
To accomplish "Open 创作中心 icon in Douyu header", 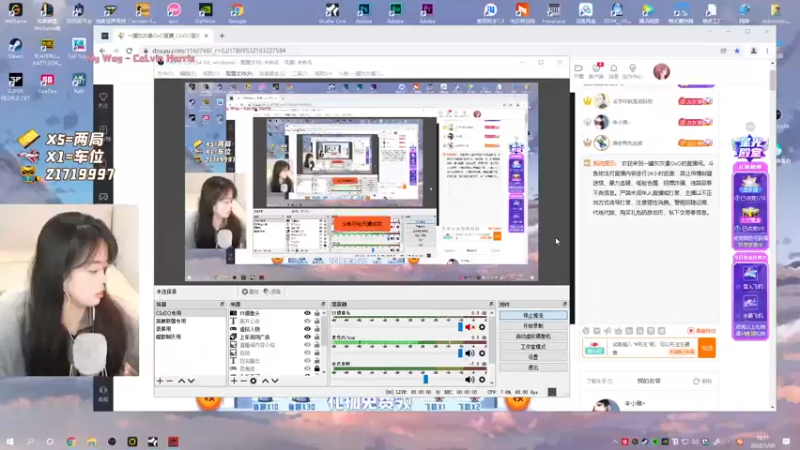I will pos(633,71).
